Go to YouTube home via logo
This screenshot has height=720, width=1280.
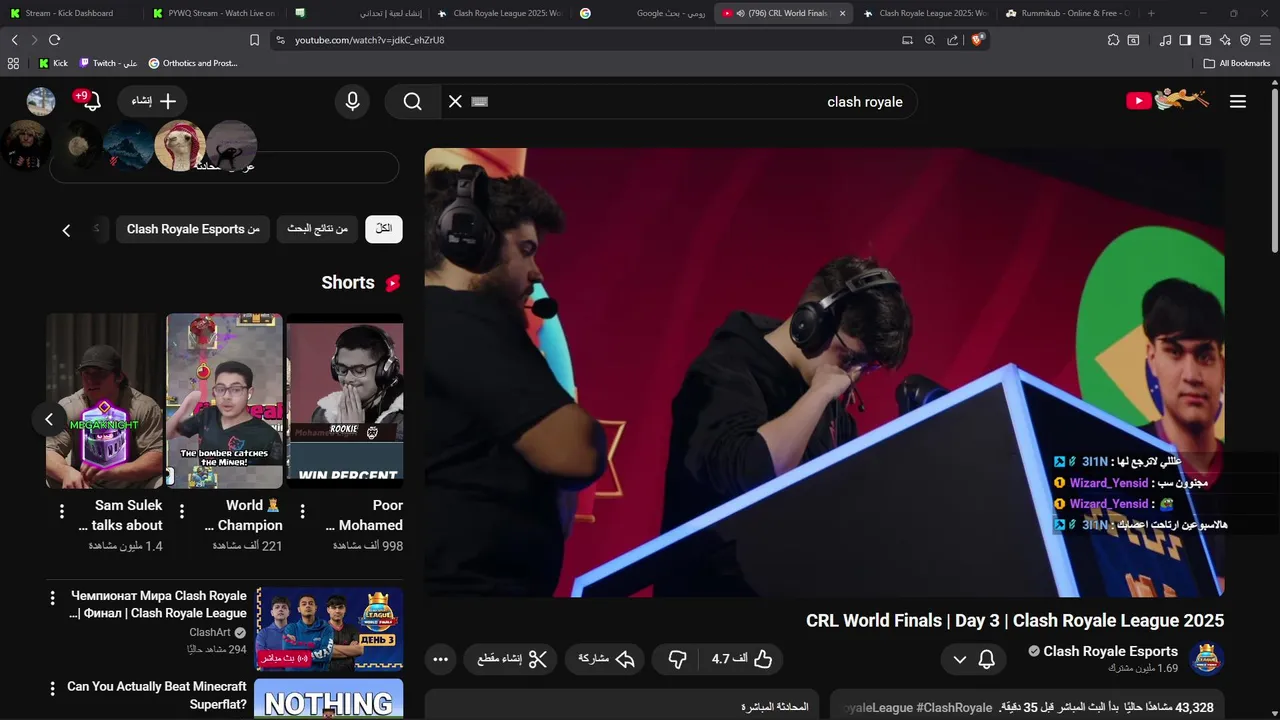tap(1167, 100)
